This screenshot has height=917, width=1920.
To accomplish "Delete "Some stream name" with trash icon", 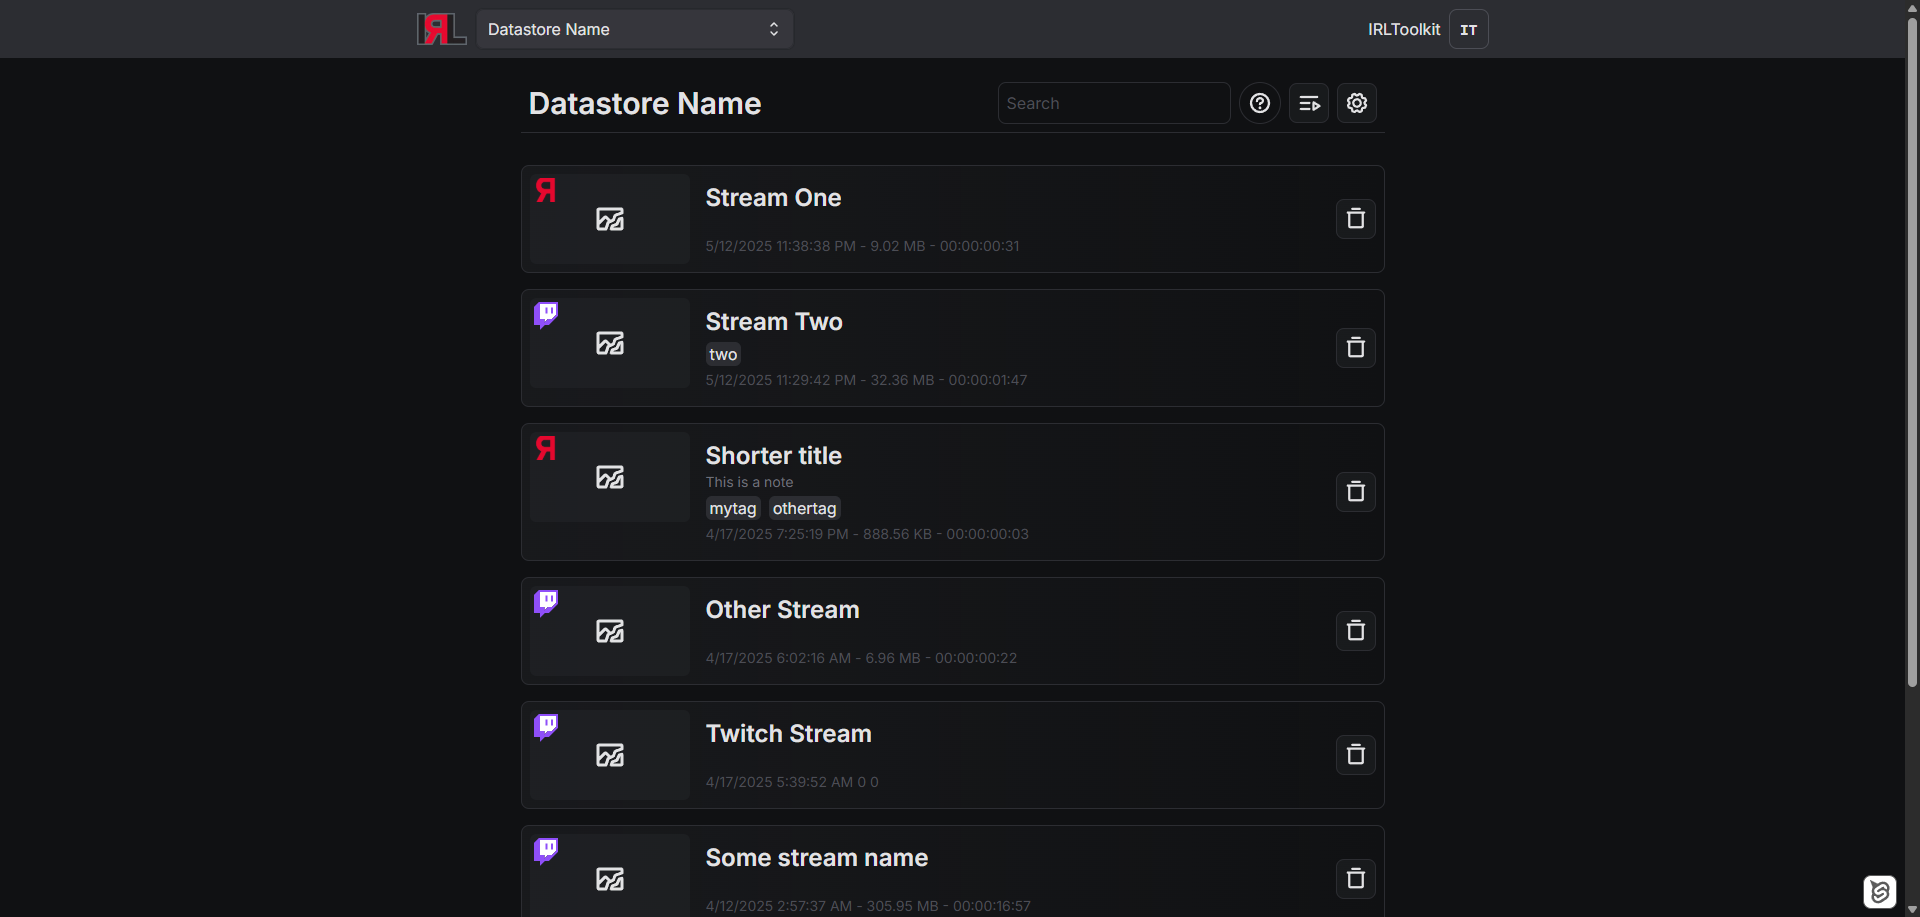I will coord(1355,878).
